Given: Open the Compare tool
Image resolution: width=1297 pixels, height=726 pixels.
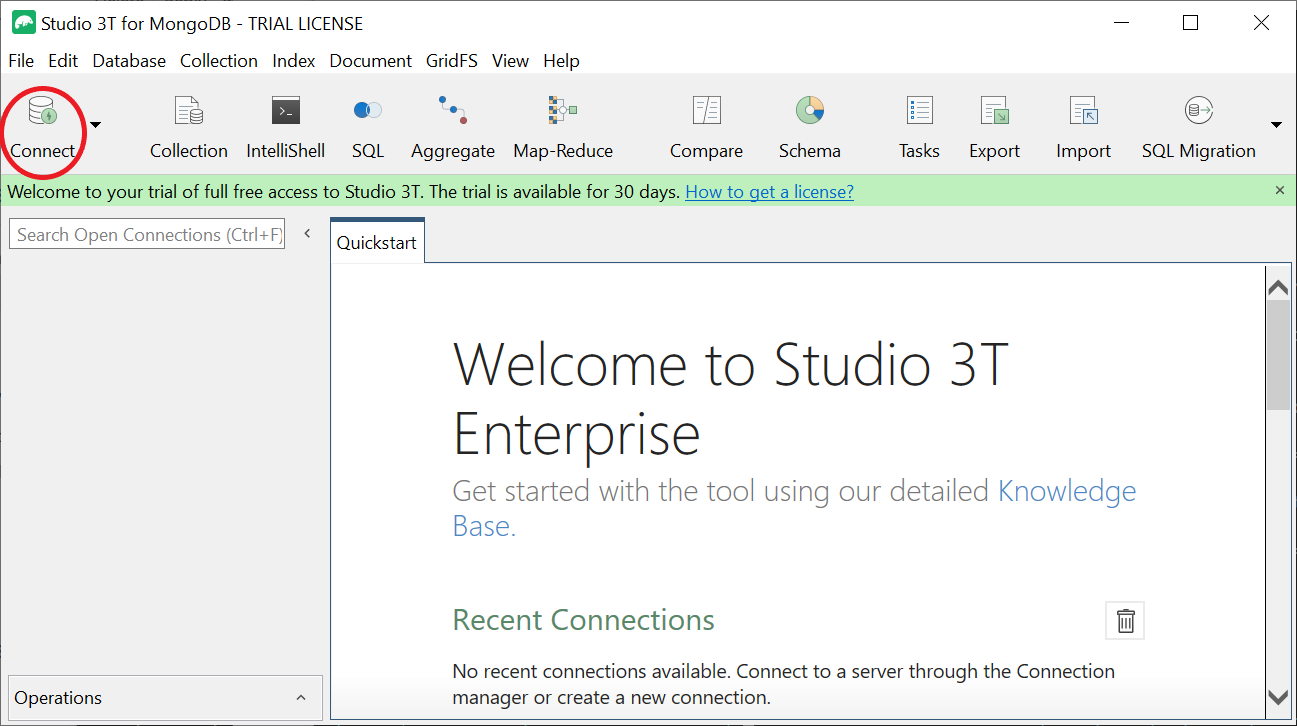Looking at the screenshot, I should click(705, 124).
